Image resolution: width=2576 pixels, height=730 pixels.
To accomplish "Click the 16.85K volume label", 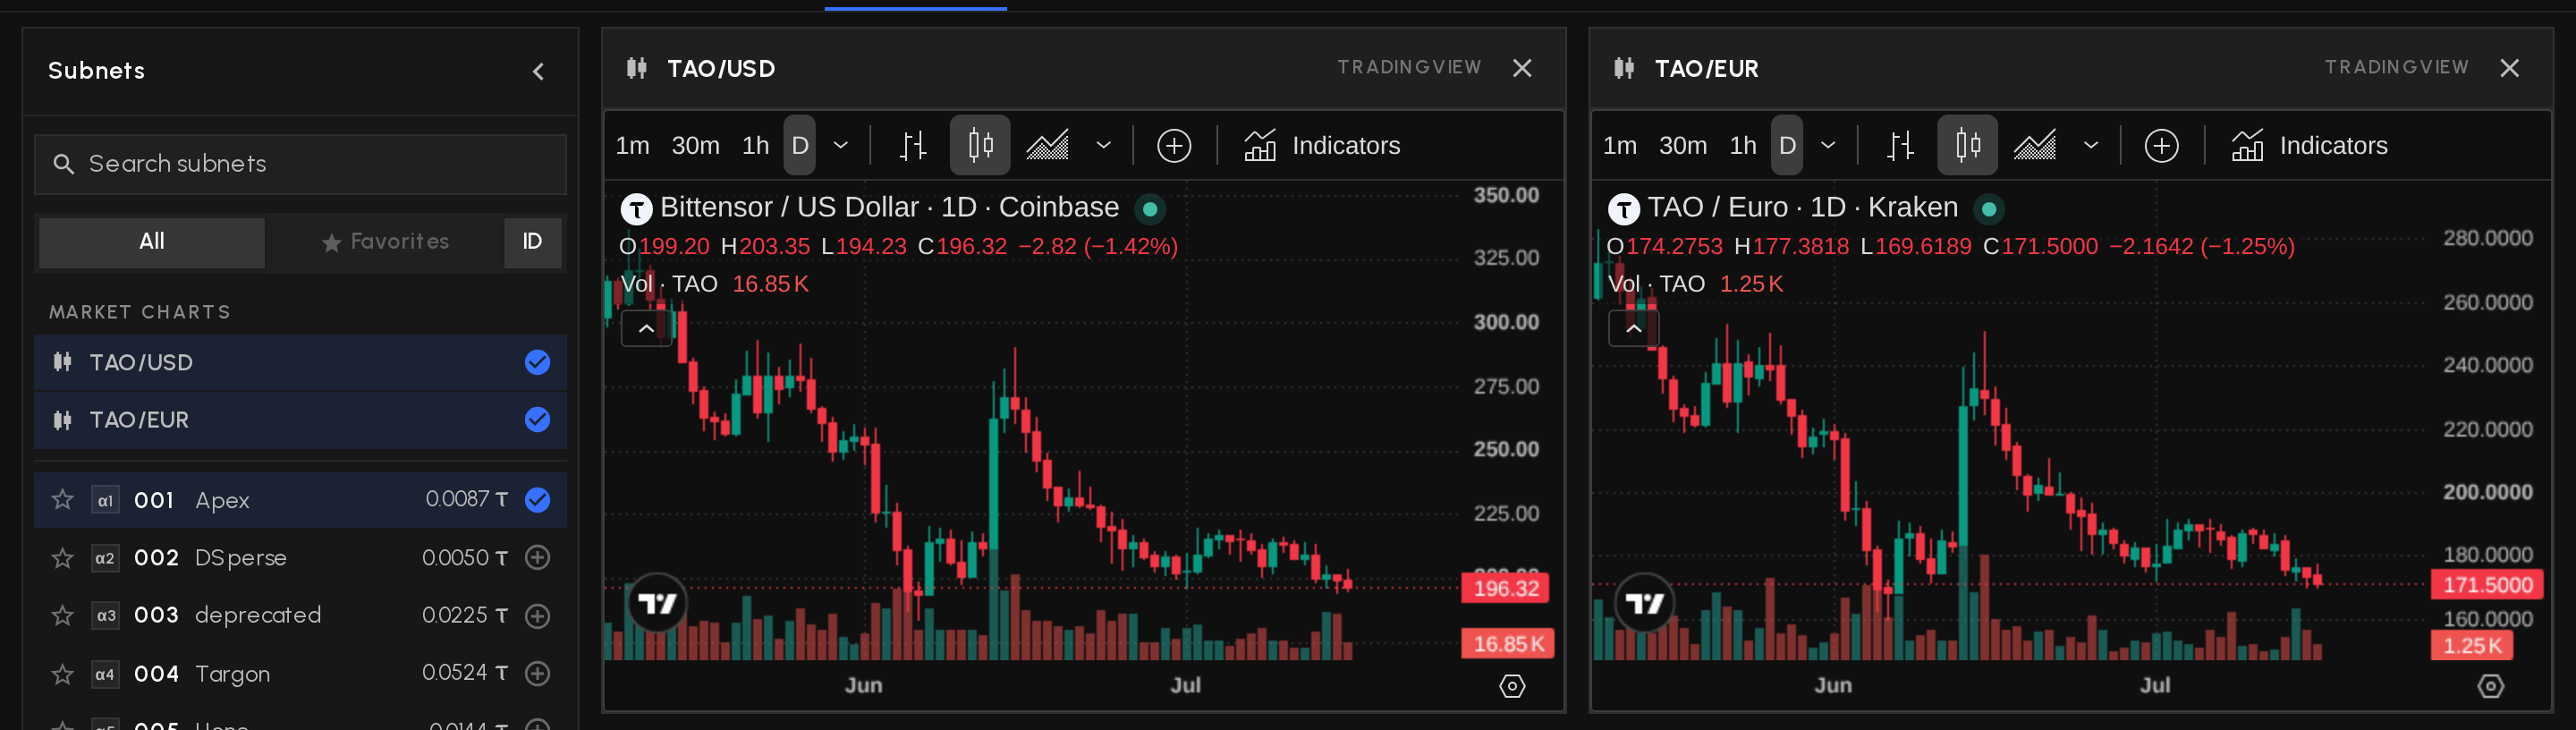I will tap(1508, 644).
